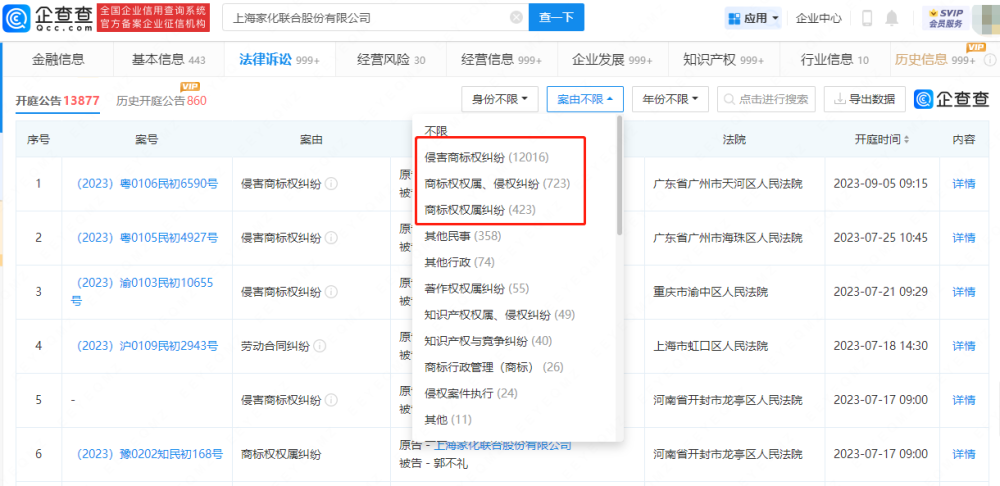Open case (2023)豫0202知民初168号
This screenshot has width=1000, height=486.
tap(150, 454)
